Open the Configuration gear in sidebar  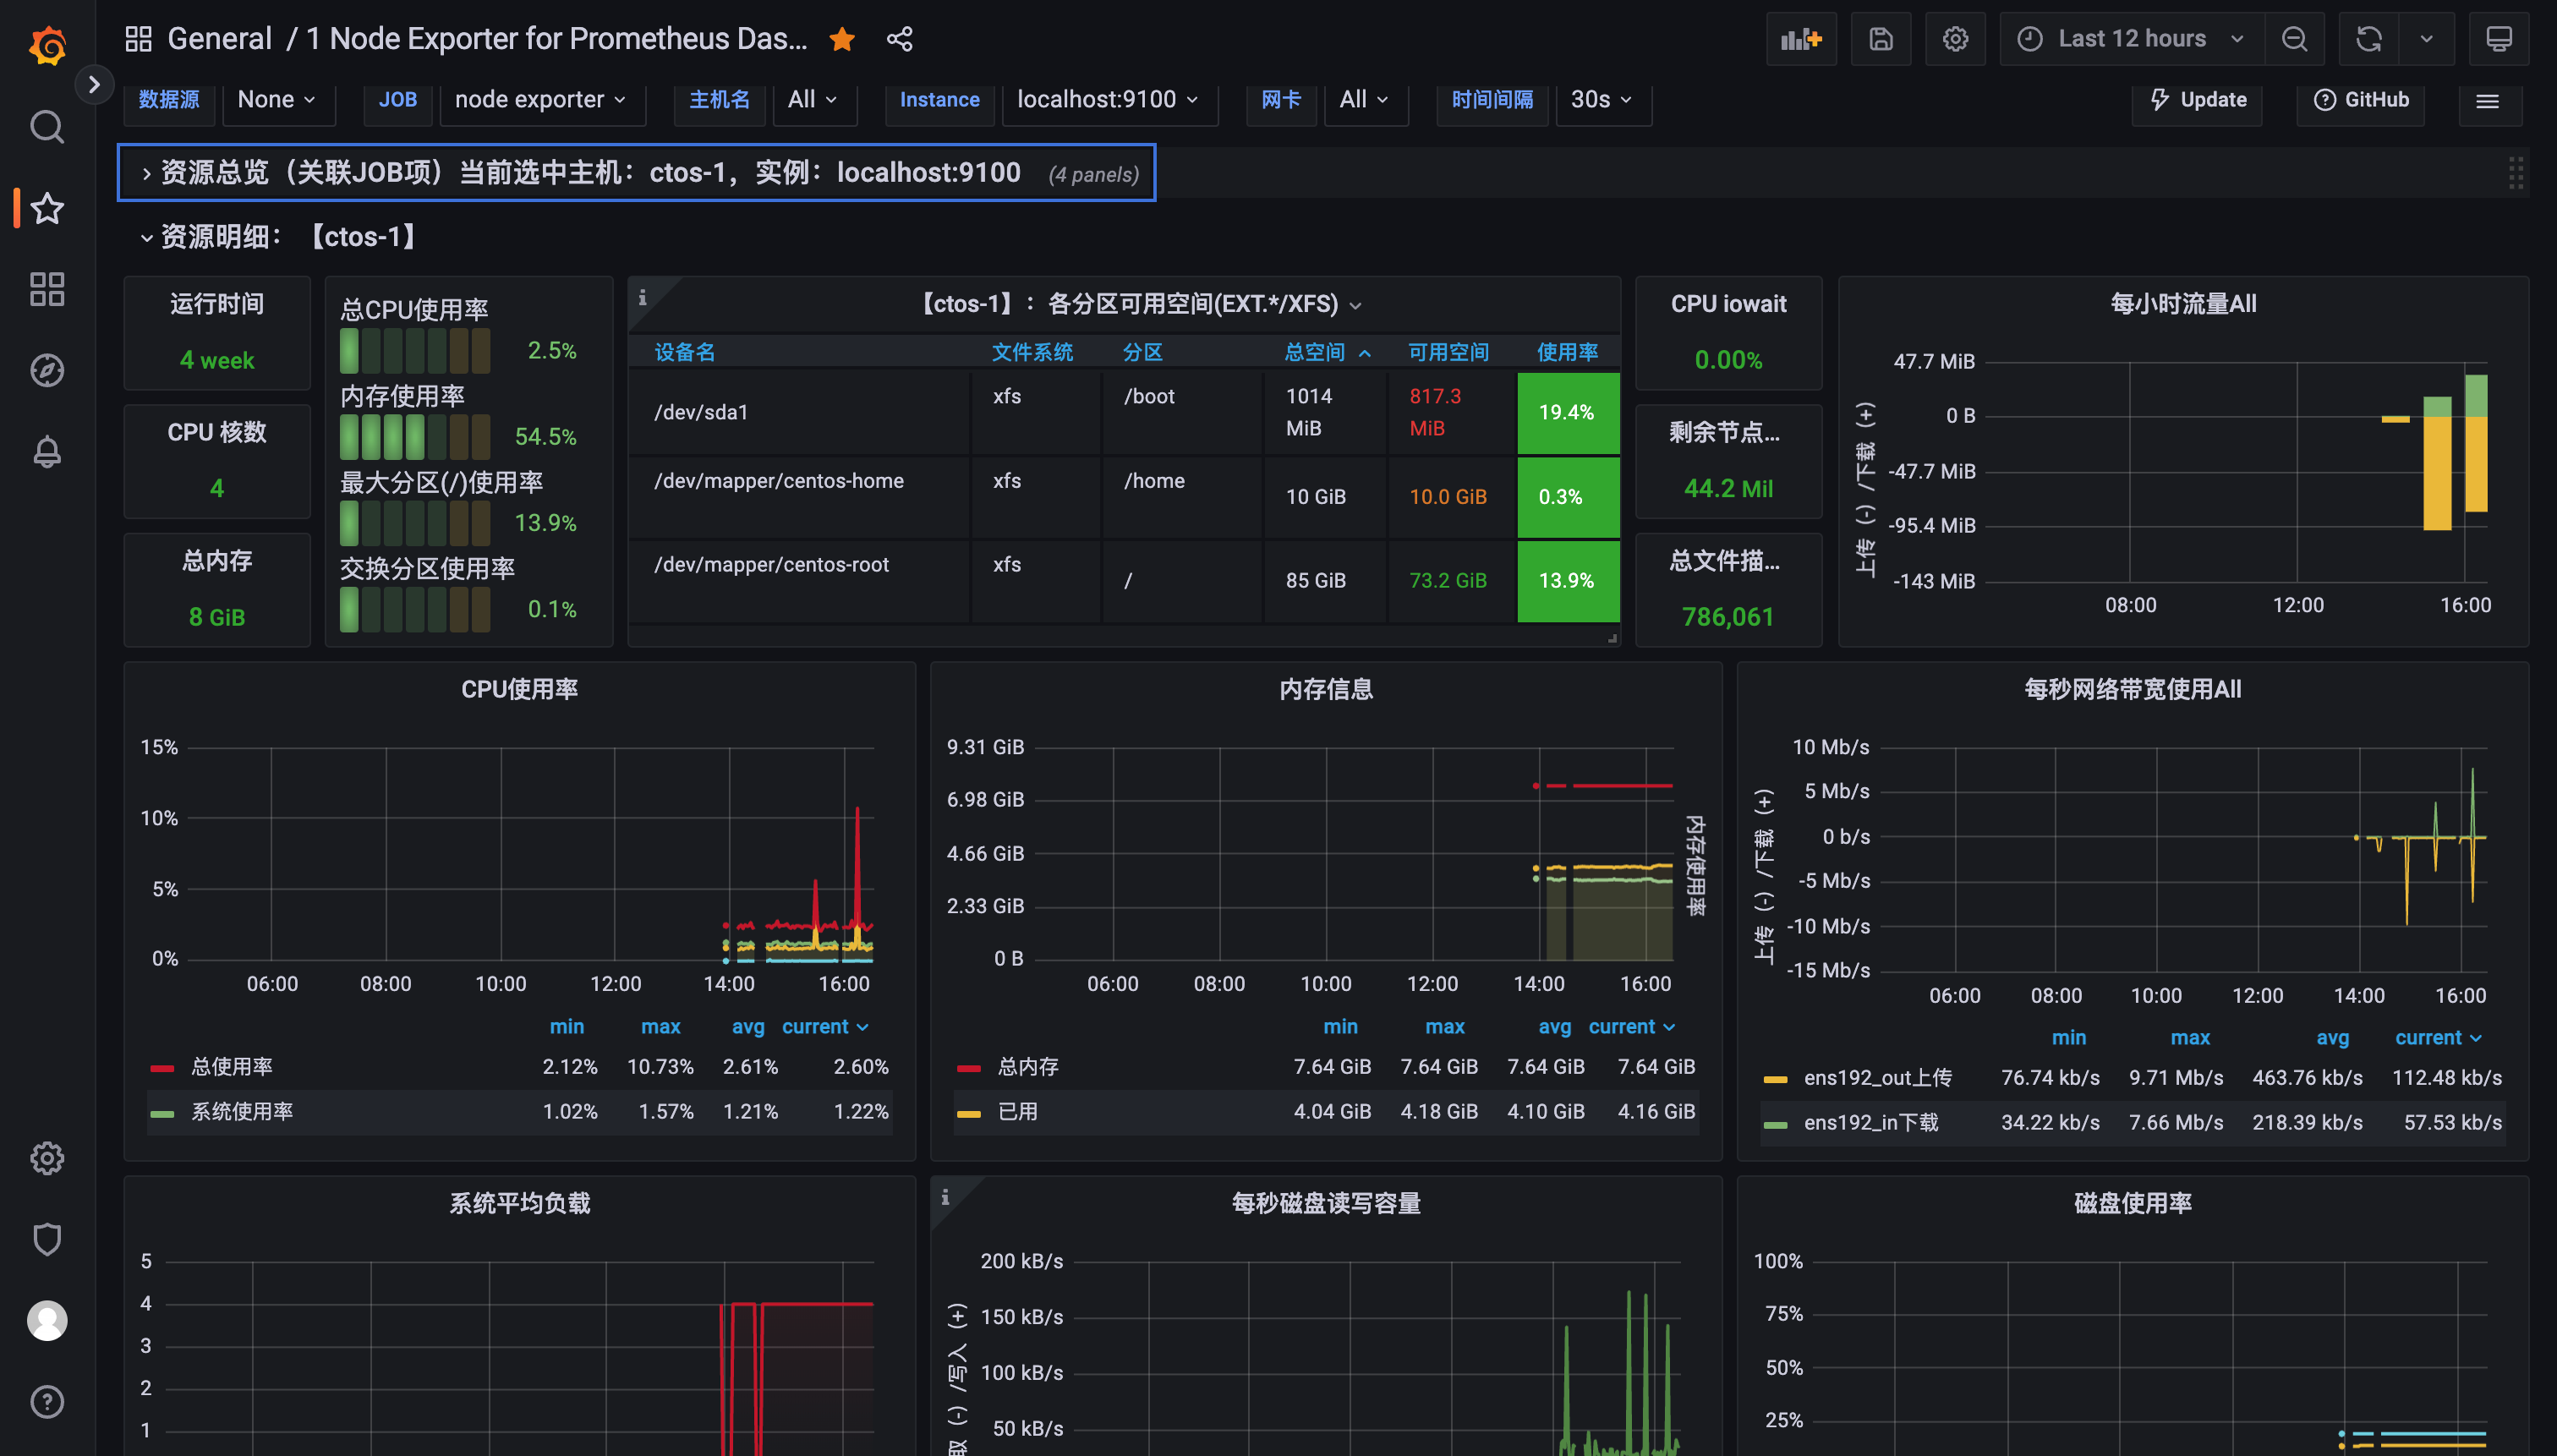click(47, 1158)
